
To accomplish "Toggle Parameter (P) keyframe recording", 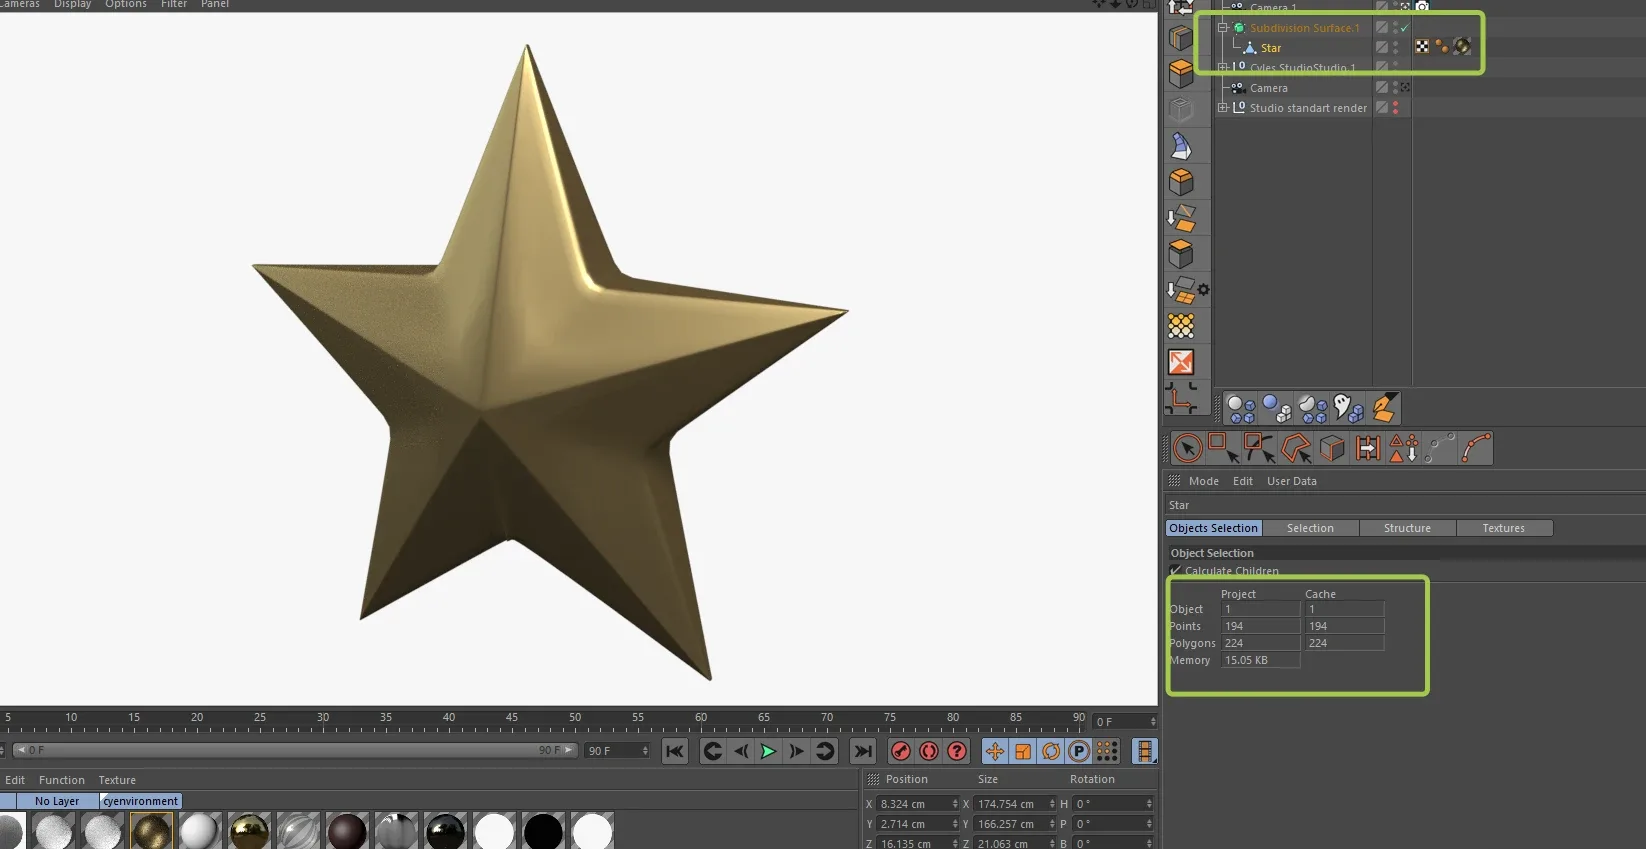I will (x=1079, y=751).
